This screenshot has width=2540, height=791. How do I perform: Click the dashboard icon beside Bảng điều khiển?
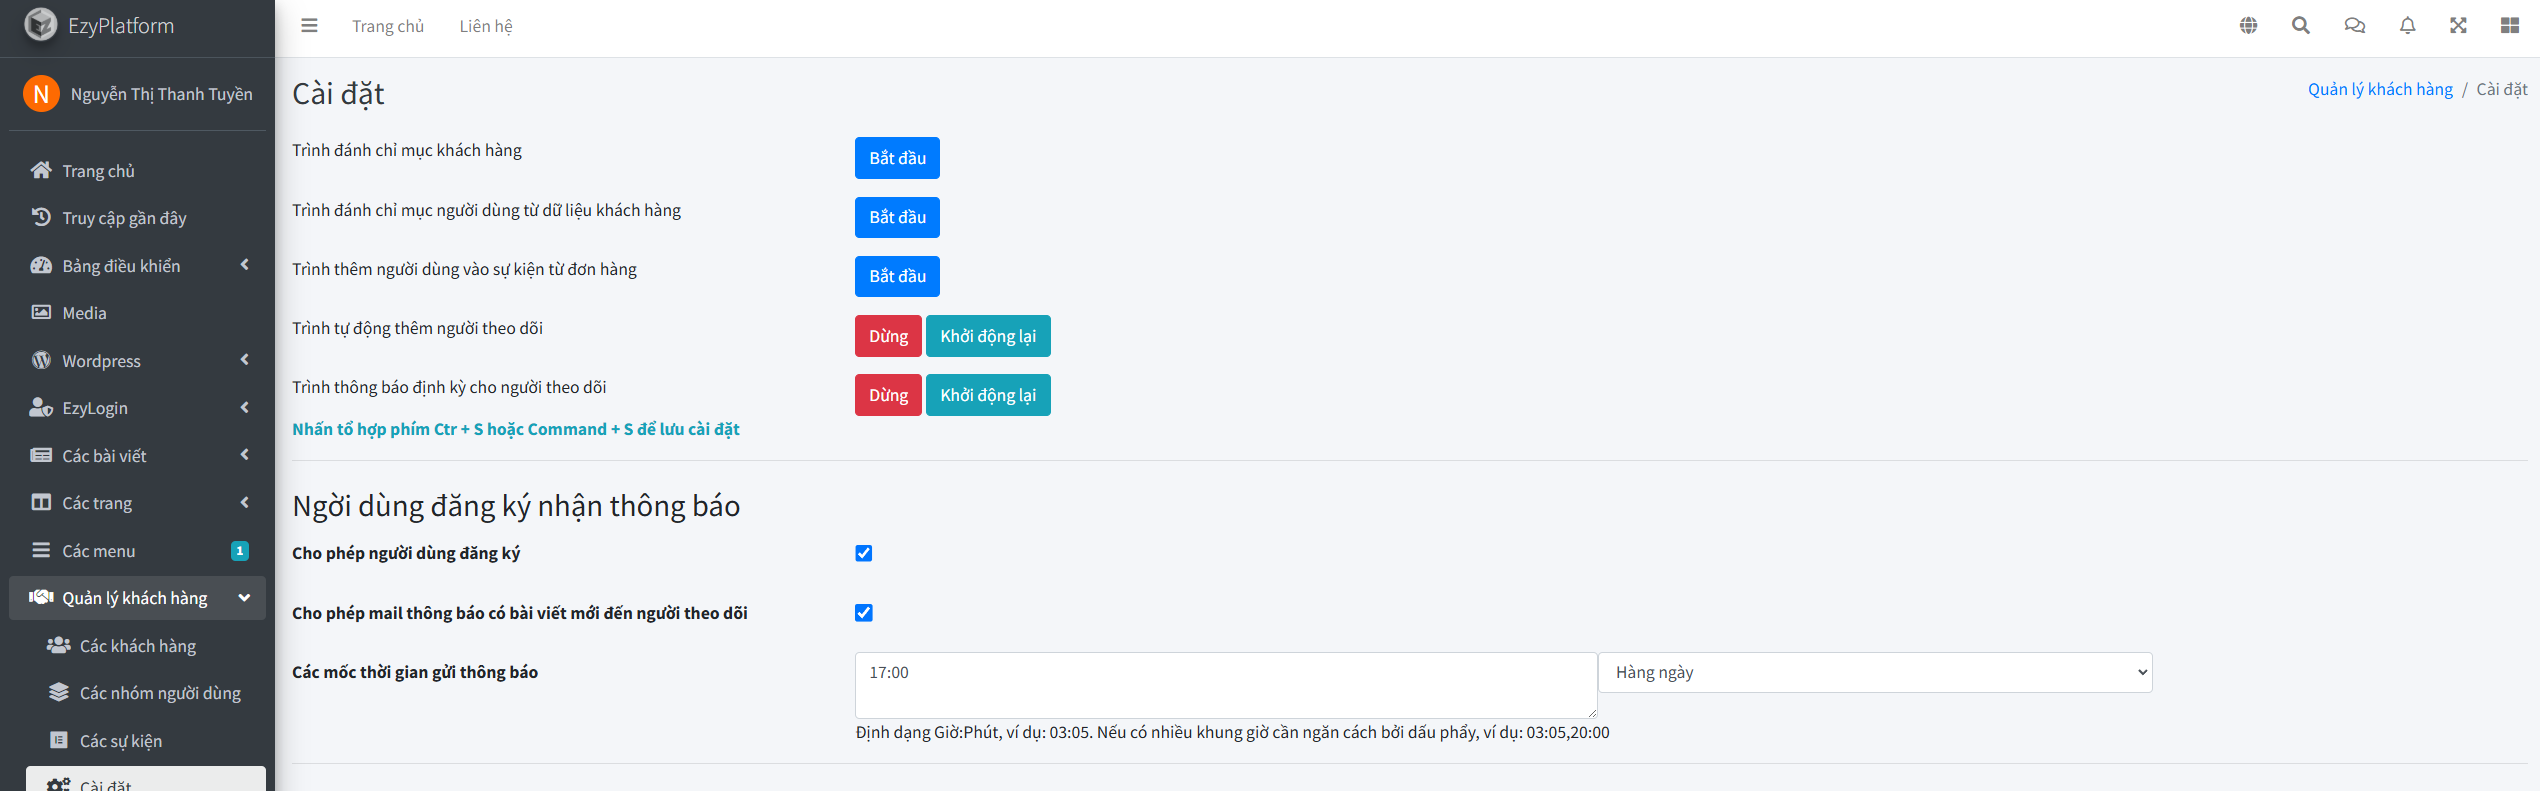(x=41, y=265)
